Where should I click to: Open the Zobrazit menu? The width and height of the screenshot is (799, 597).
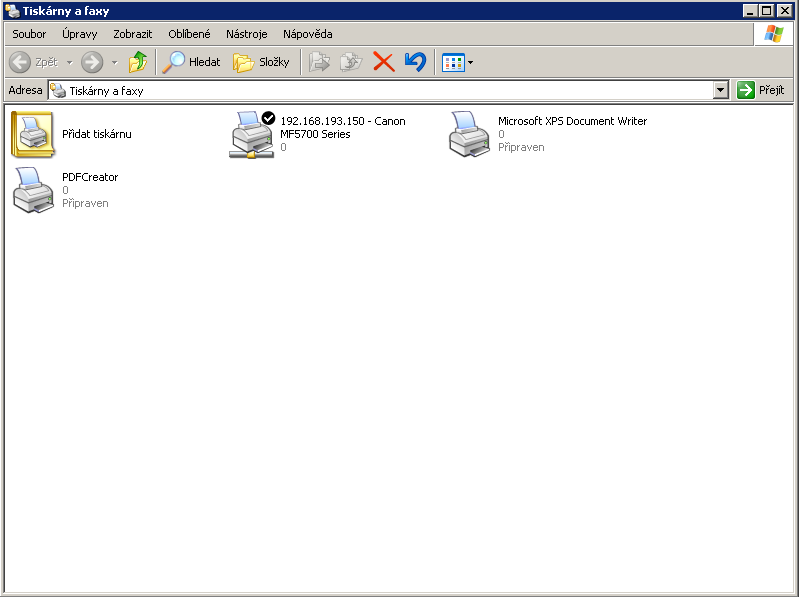pyautogui.click(x=132, y=34)
